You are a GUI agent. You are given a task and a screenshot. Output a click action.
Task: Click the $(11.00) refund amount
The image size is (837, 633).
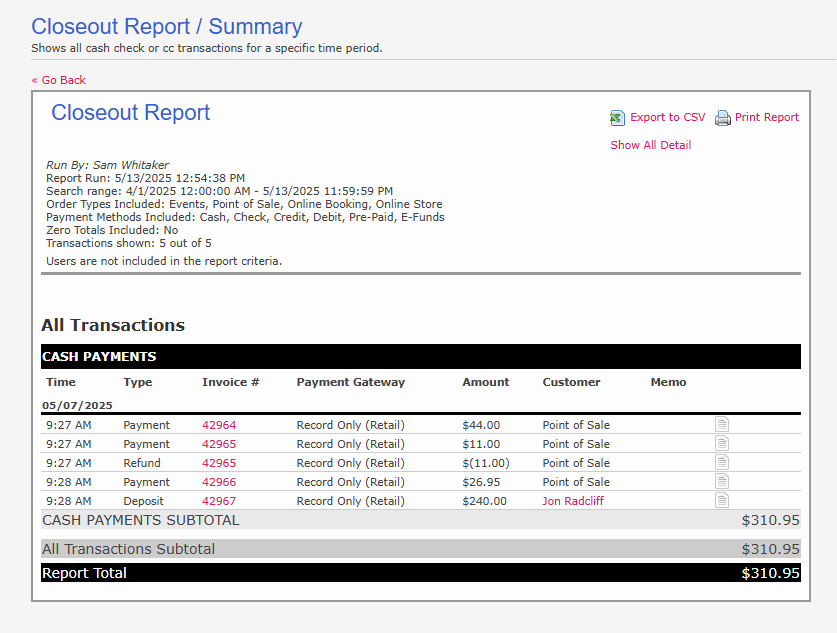[486, 463]
